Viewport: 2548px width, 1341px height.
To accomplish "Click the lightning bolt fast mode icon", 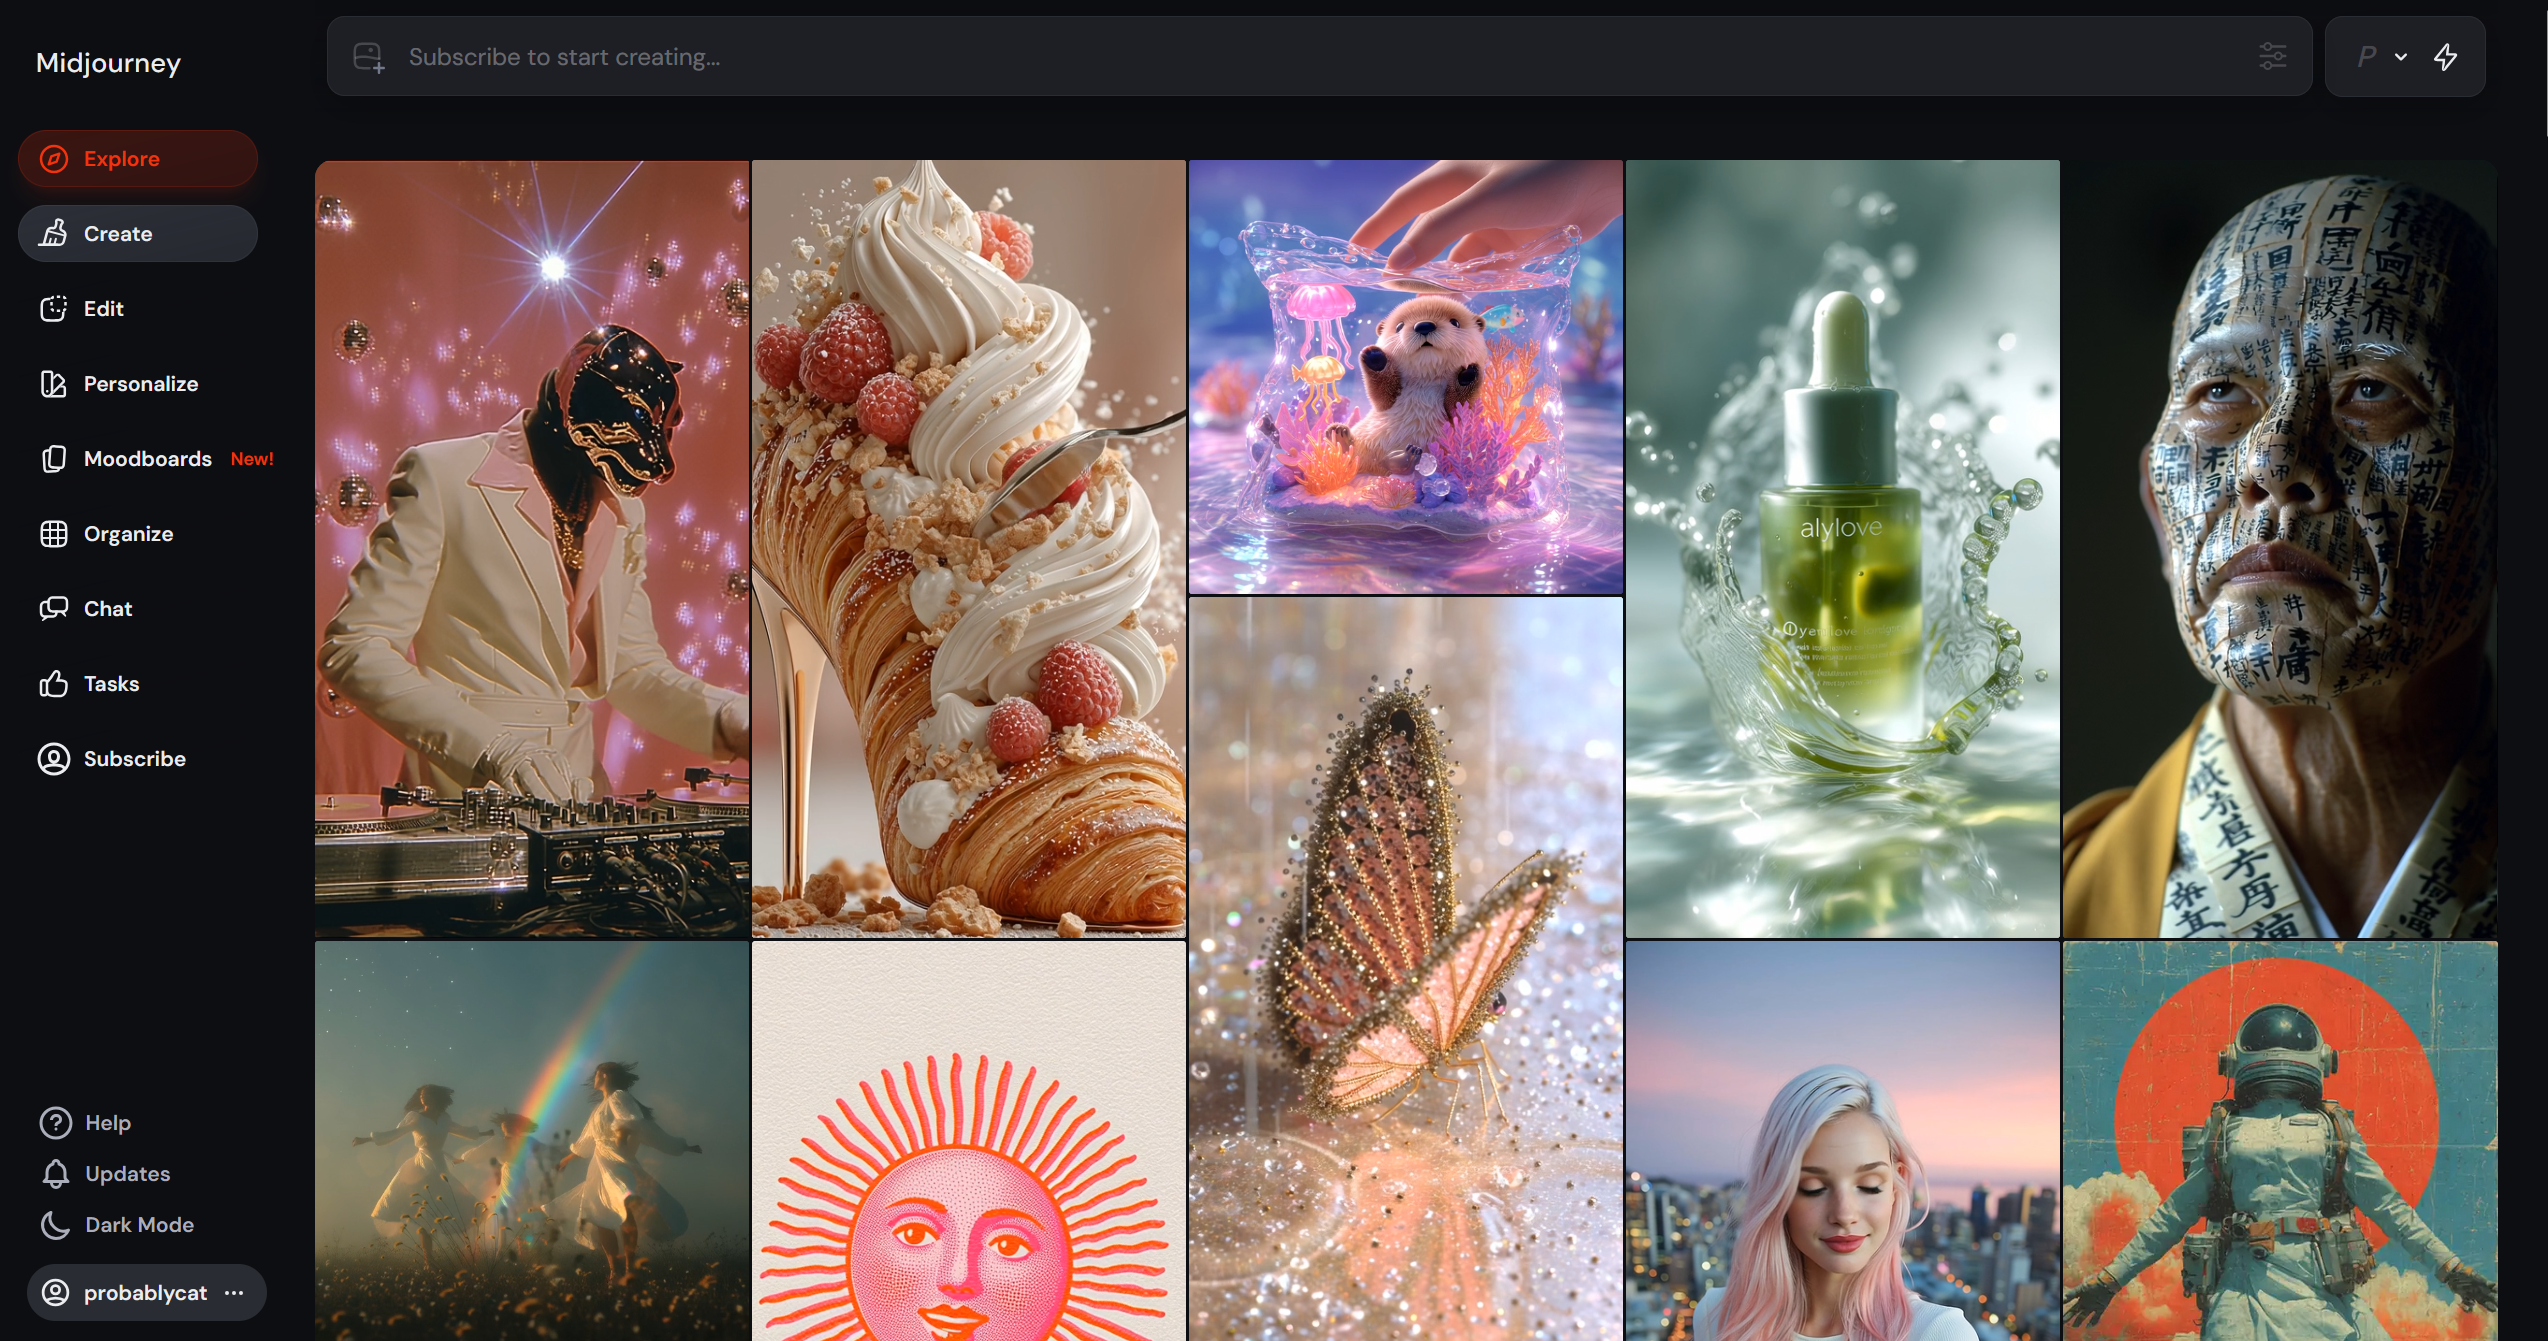I will [x=2445, y=57].
